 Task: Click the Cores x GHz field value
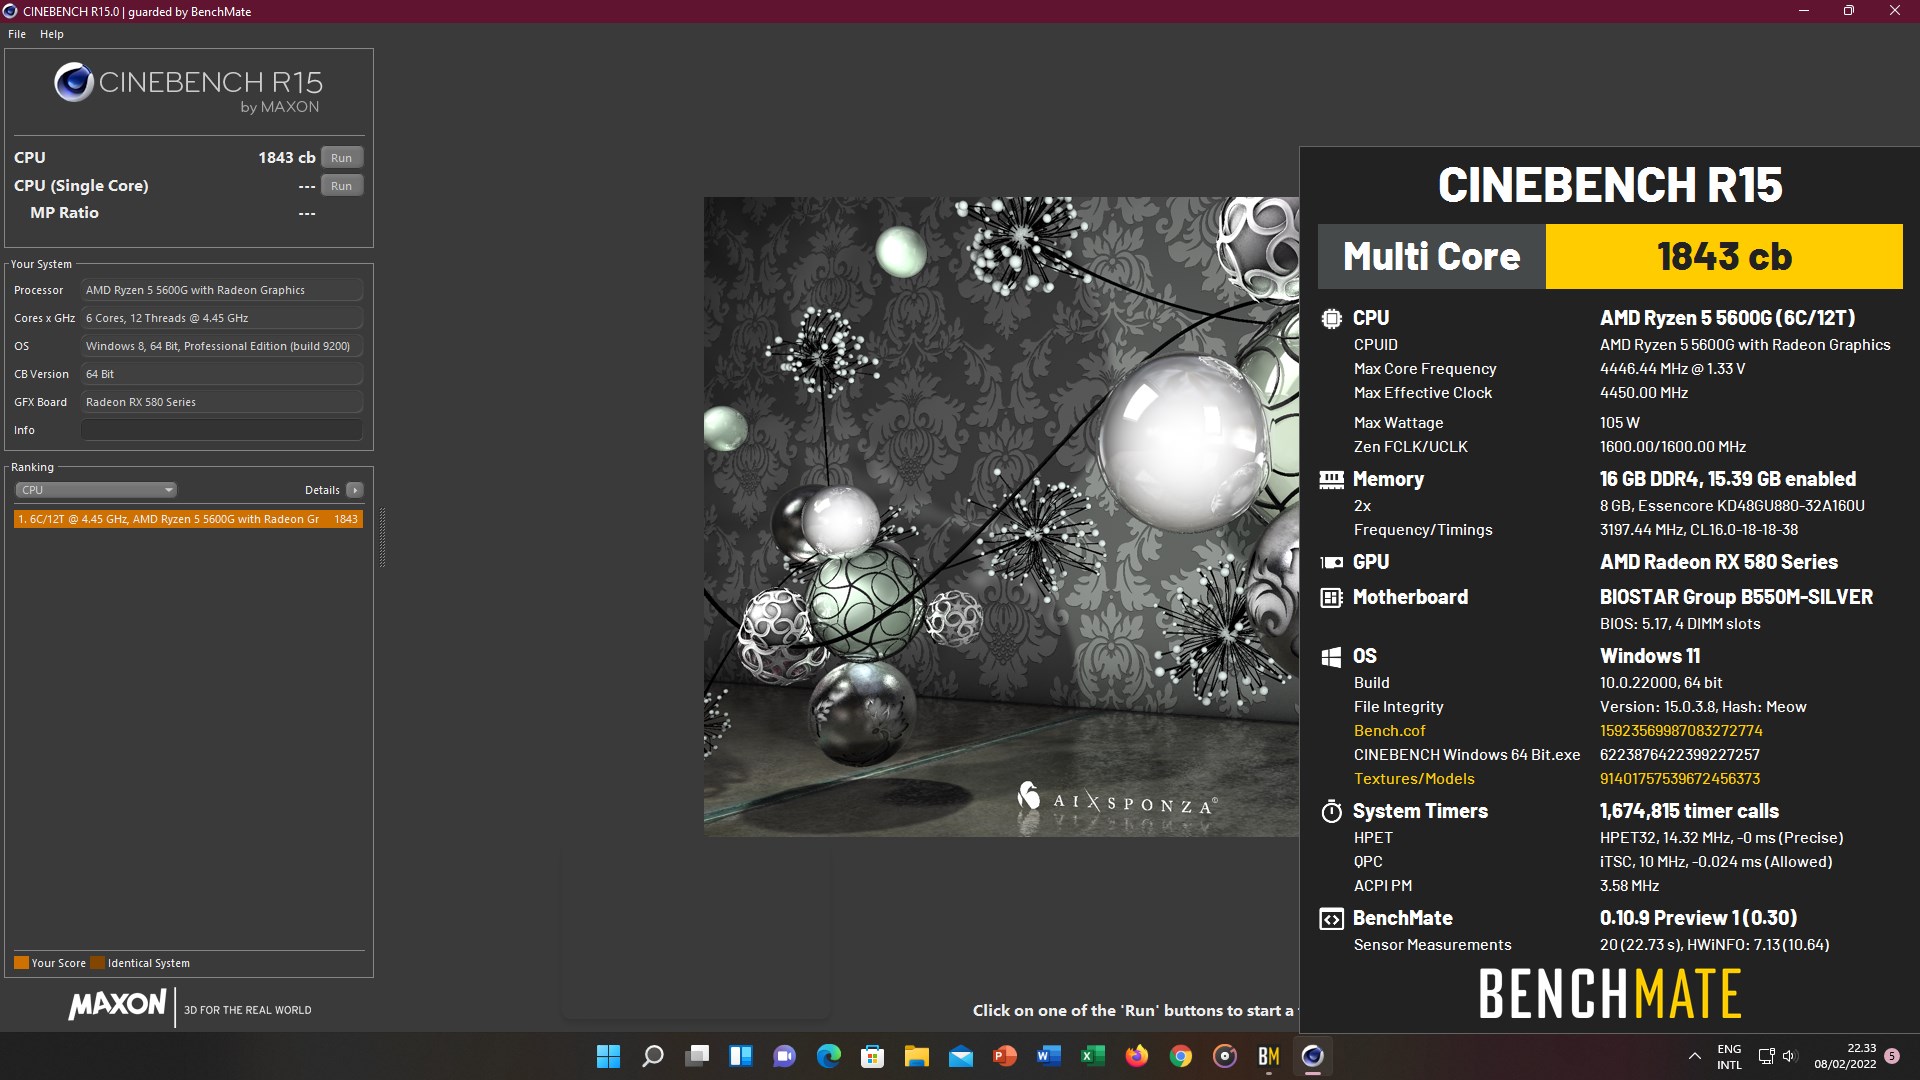222,318
